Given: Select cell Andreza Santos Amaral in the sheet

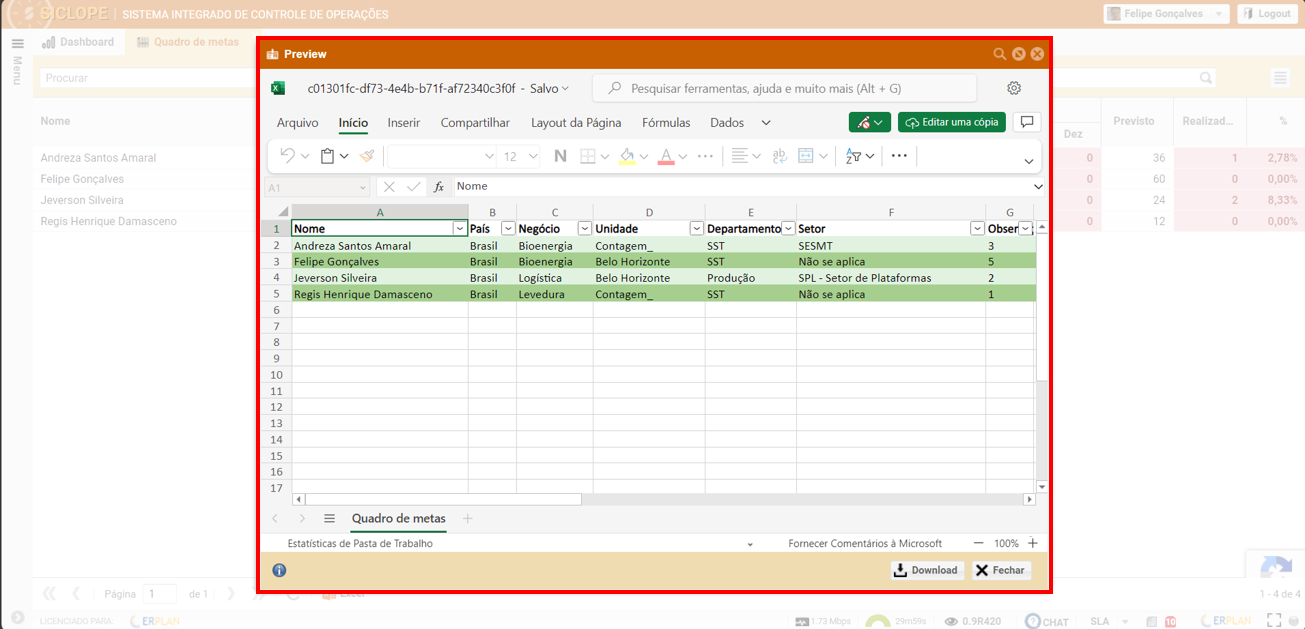Looking at the screenshot, I should 379,246.
